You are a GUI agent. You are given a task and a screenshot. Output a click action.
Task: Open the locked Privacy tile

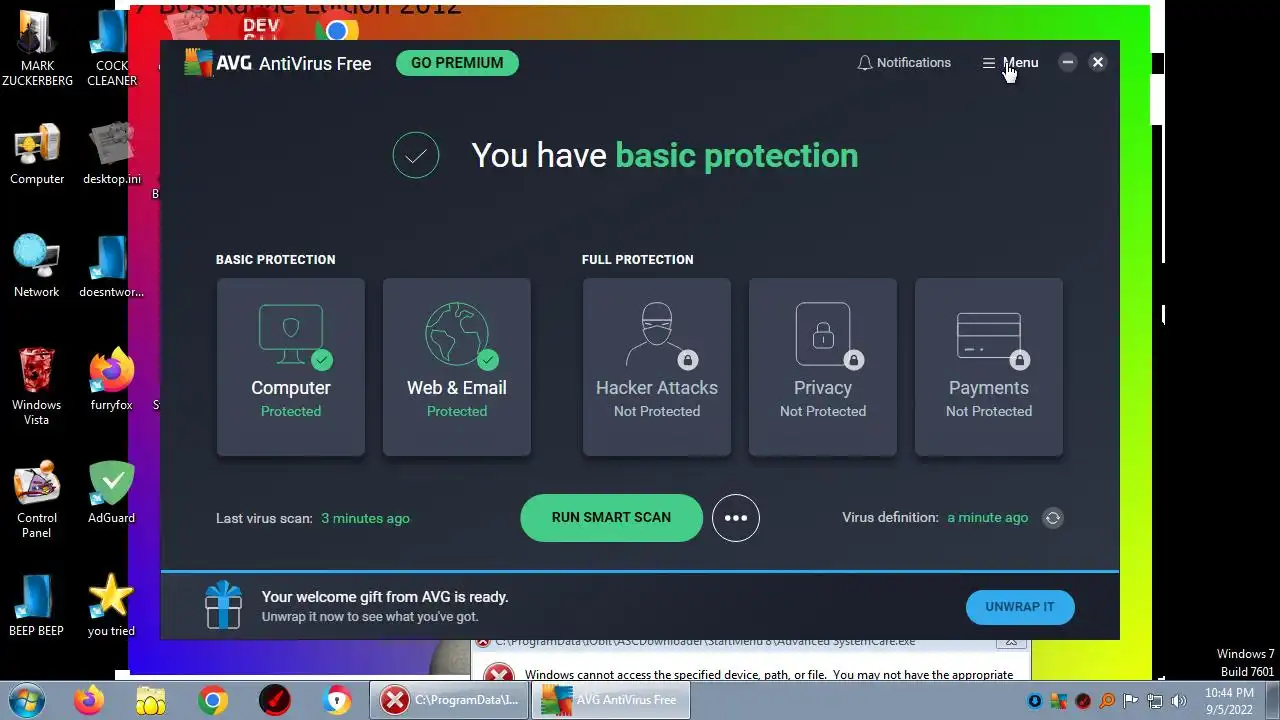823,367
